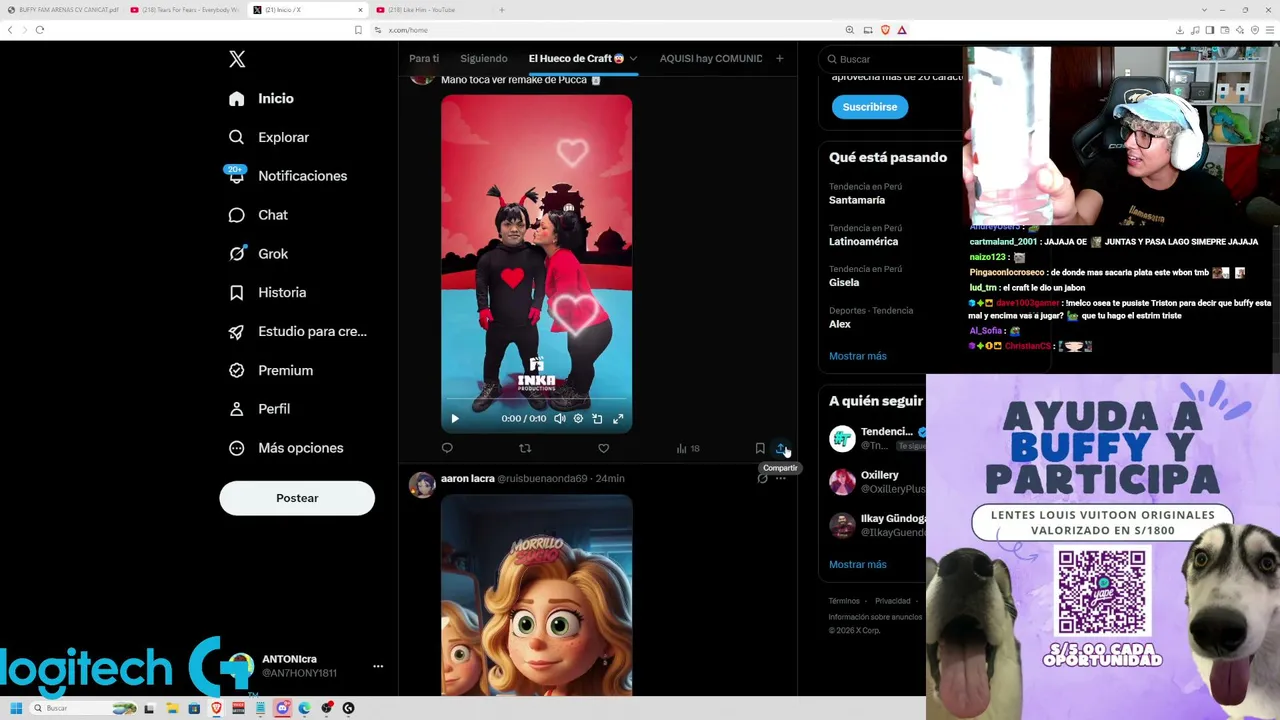Image resolution: width=1280 pixels, height=720 pixels.
Task: Expand Más opciones in the sidebar
Action: [285, 448]
